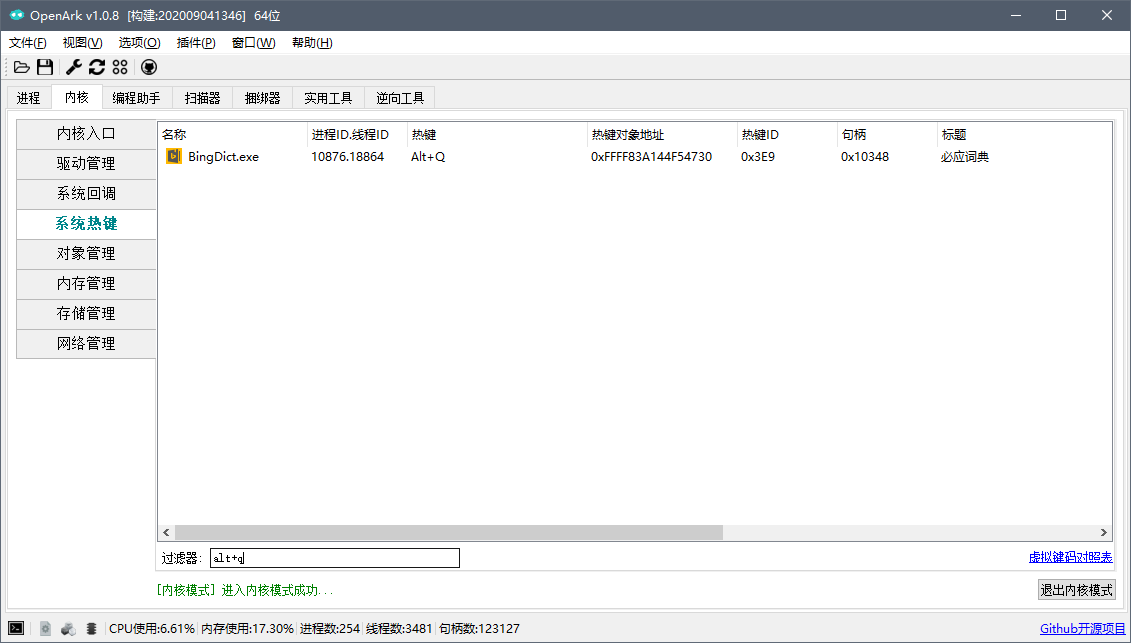View the 虚拟键码对照表 link
1131x643 pixels.
pyautogui.click(x=1072, y=557)
